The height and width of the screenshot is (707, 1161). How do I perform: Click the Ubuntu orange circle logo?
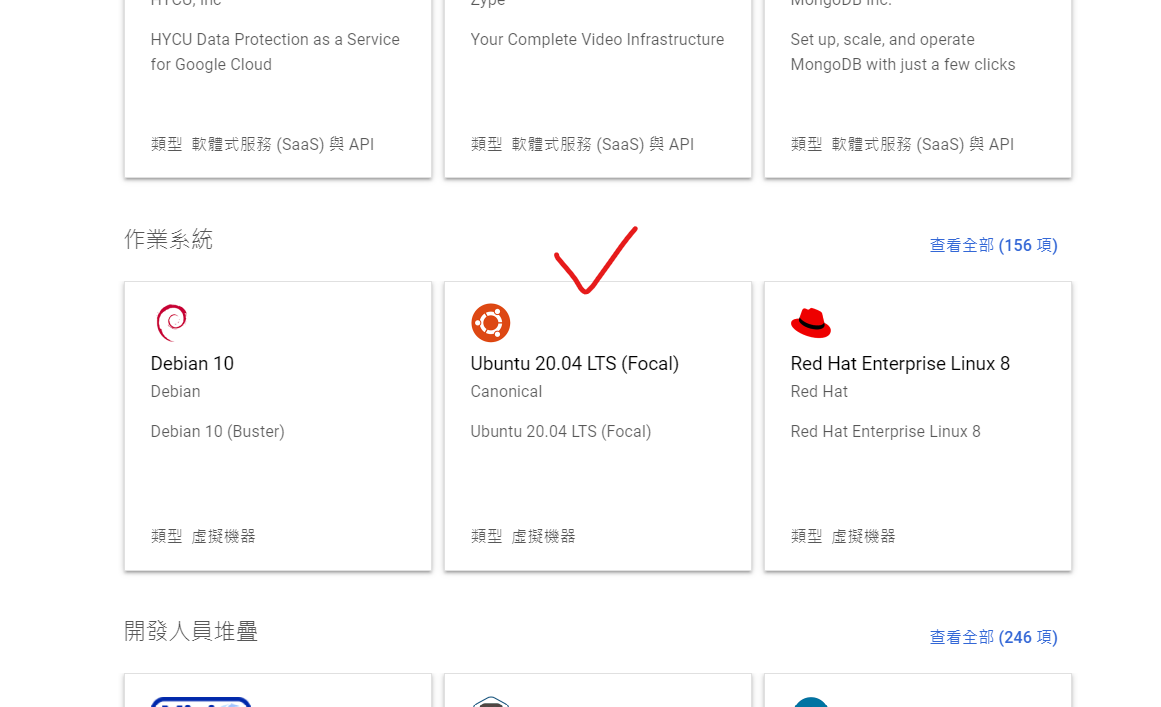[x=490, y=323]
